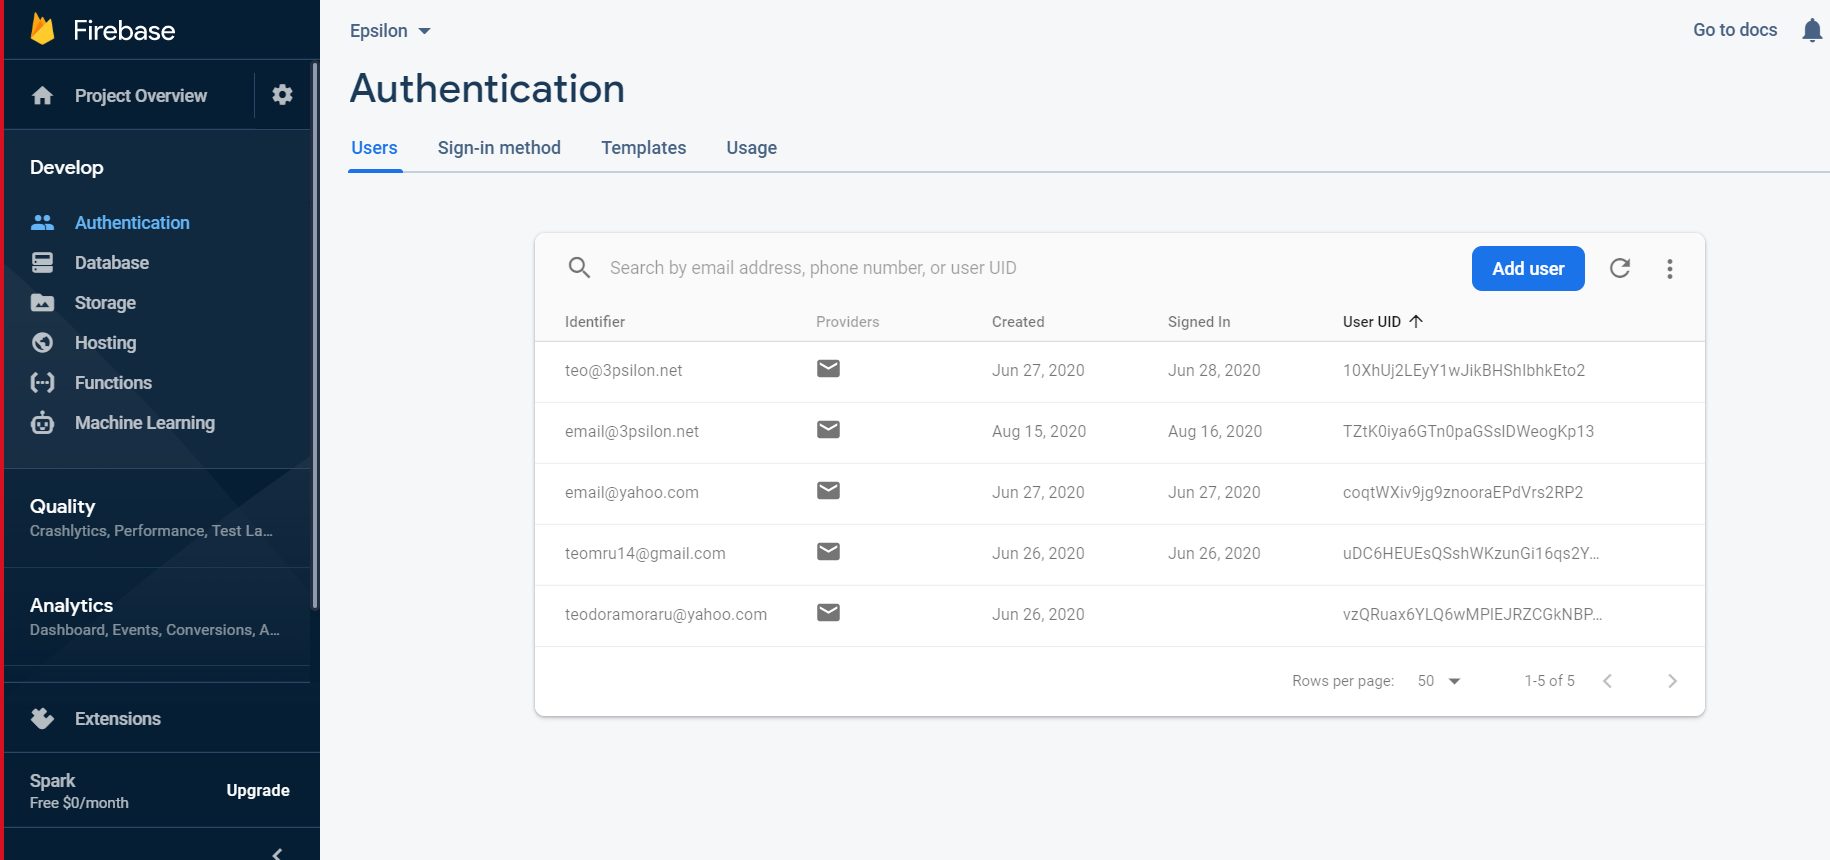Click the project settings gear icon

click(x=282, y=95)
